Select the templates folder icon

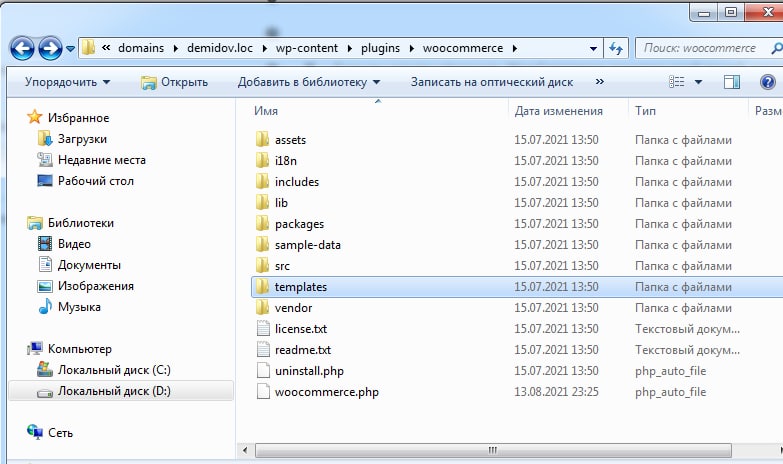point(262,286)
